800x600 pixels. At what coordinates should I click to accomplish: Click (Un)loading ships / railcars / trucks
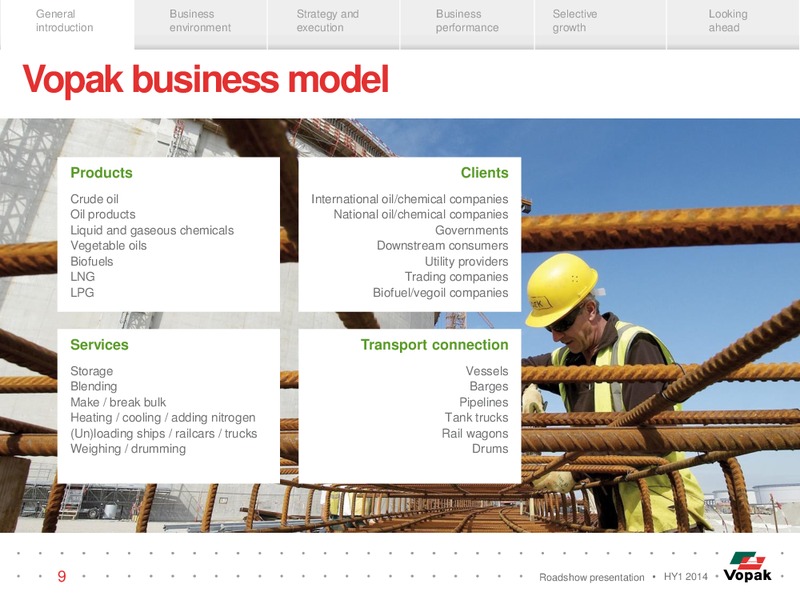point(164,433)
